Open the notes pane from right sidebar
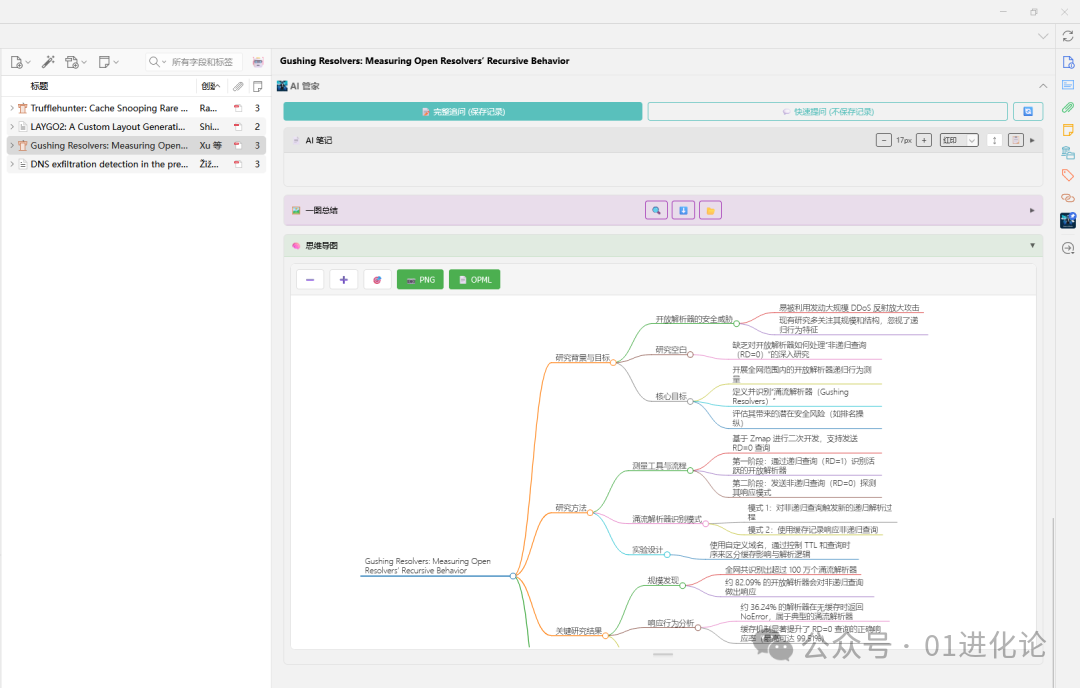The width and height of the screenshot is (1080, 688). (x=1067, y=130)
